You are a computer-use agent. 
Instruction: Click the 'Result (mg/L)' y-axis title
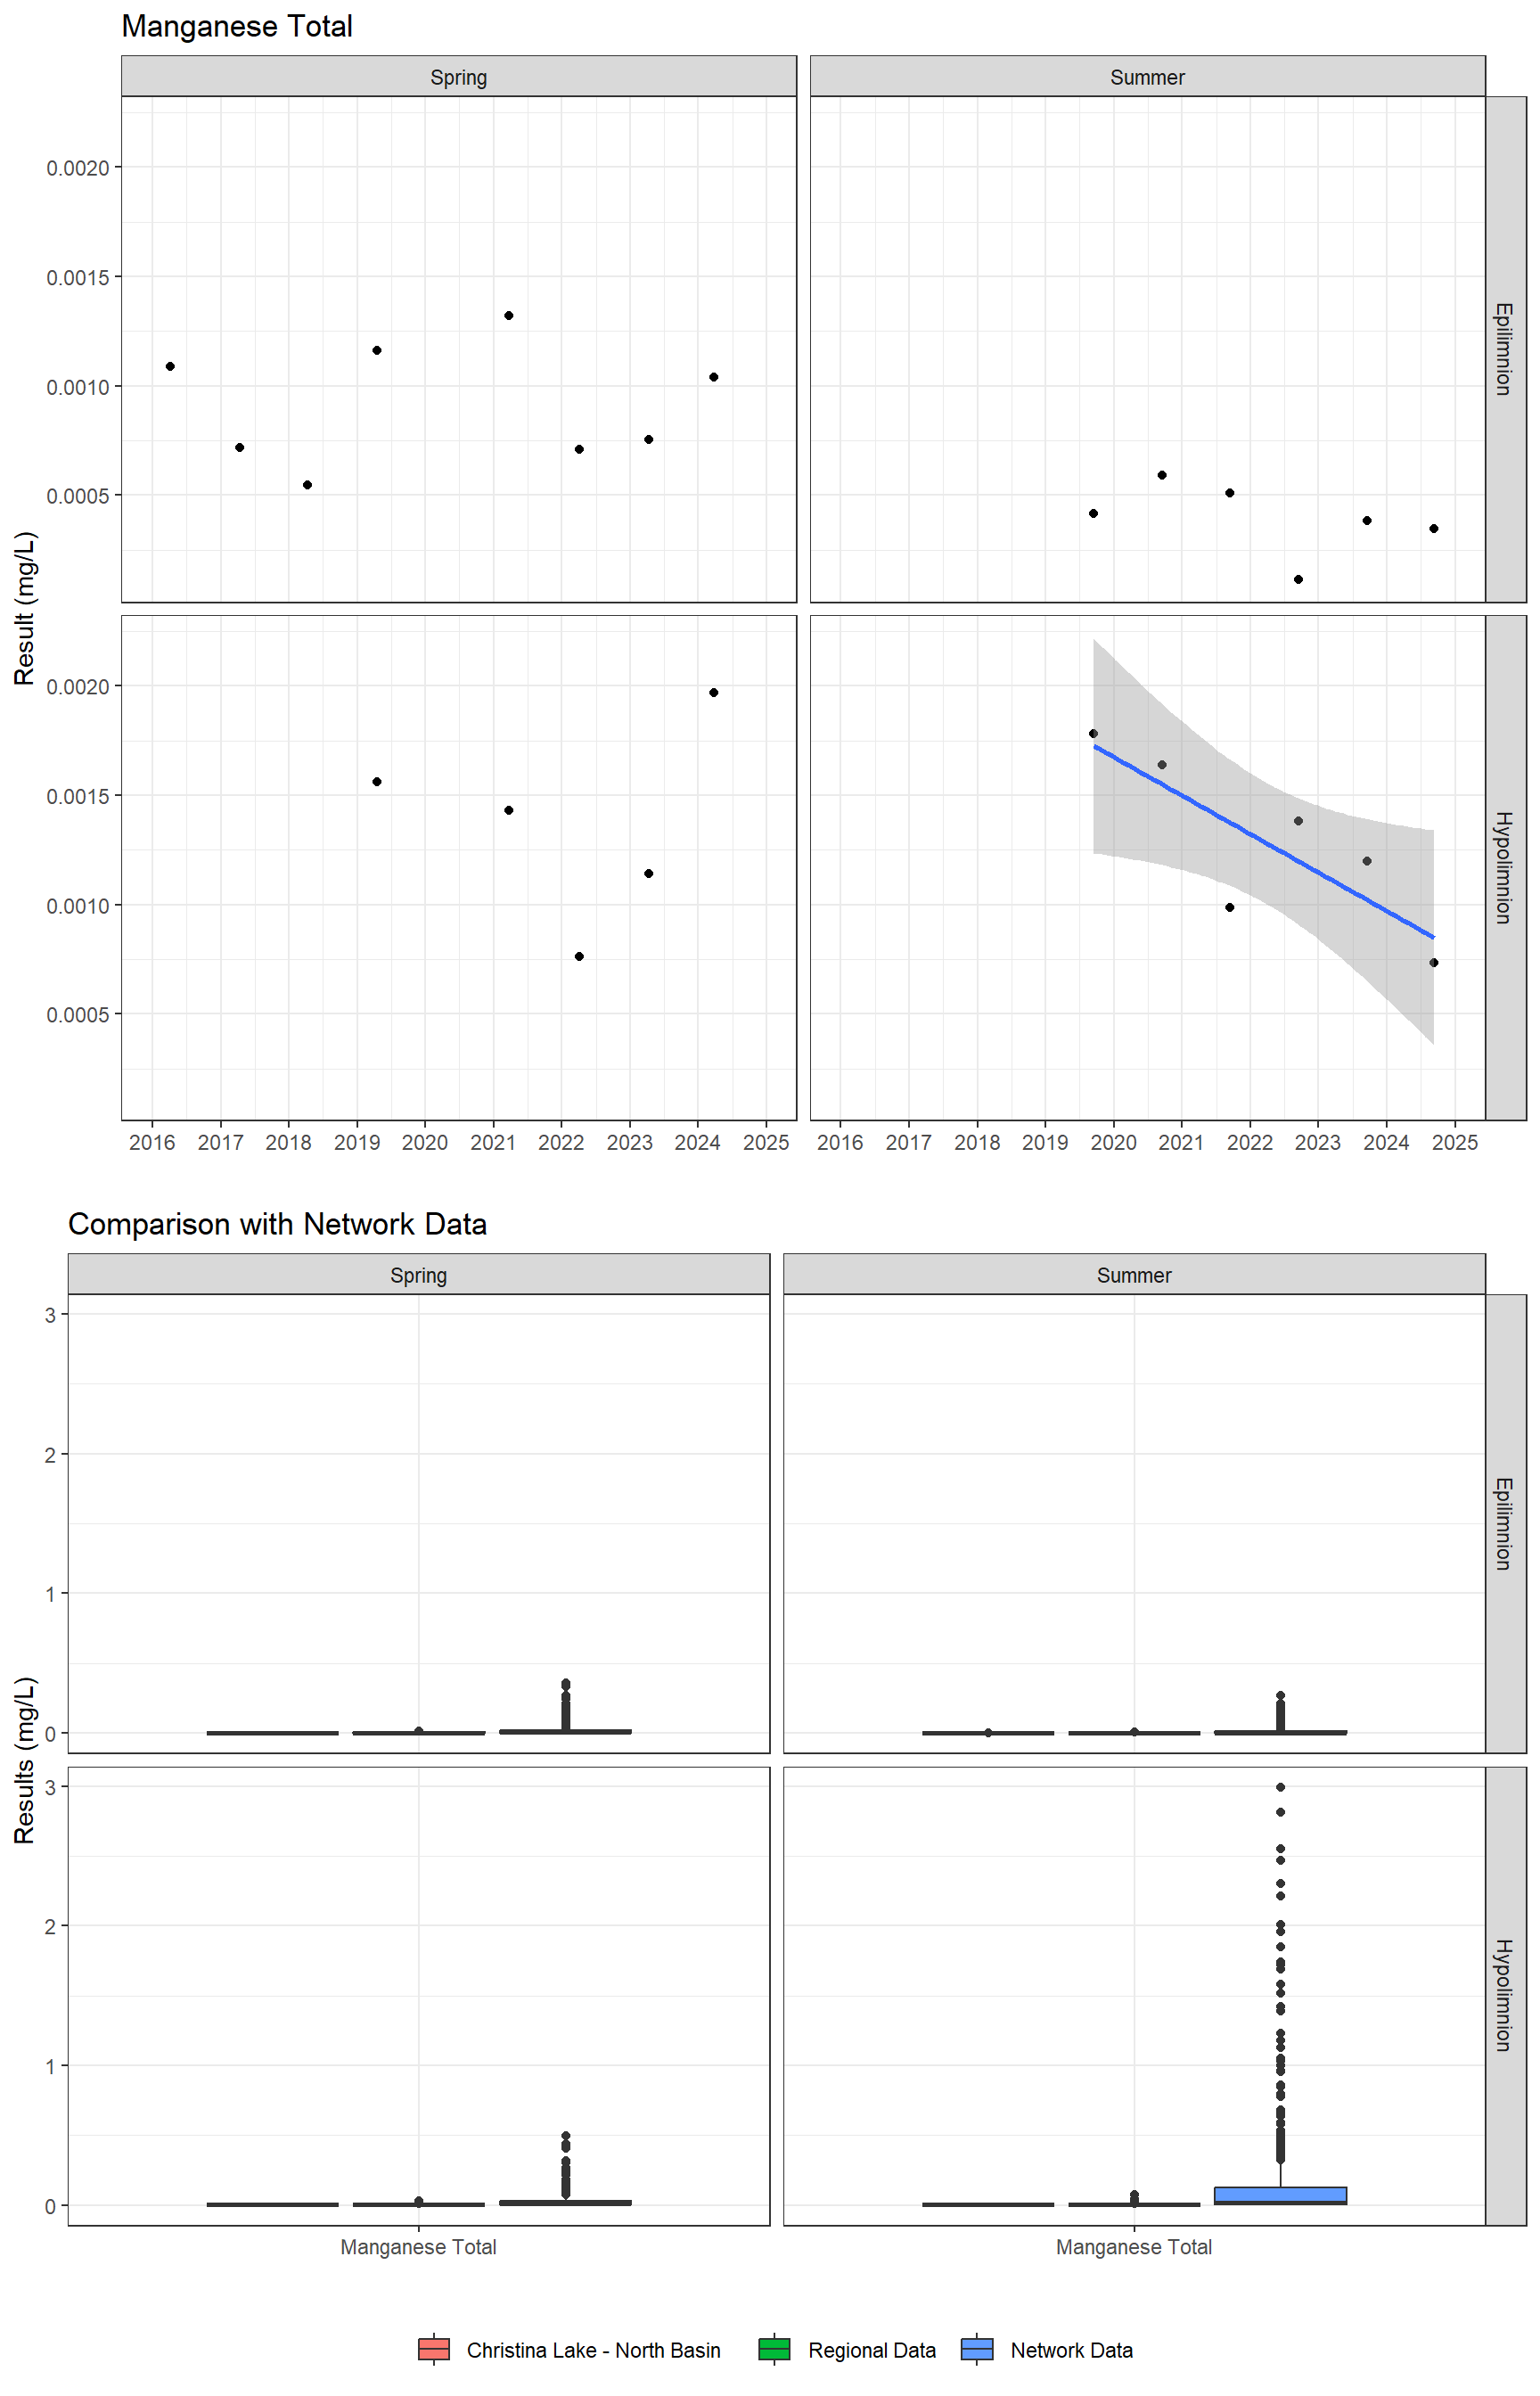click(25, 608)
